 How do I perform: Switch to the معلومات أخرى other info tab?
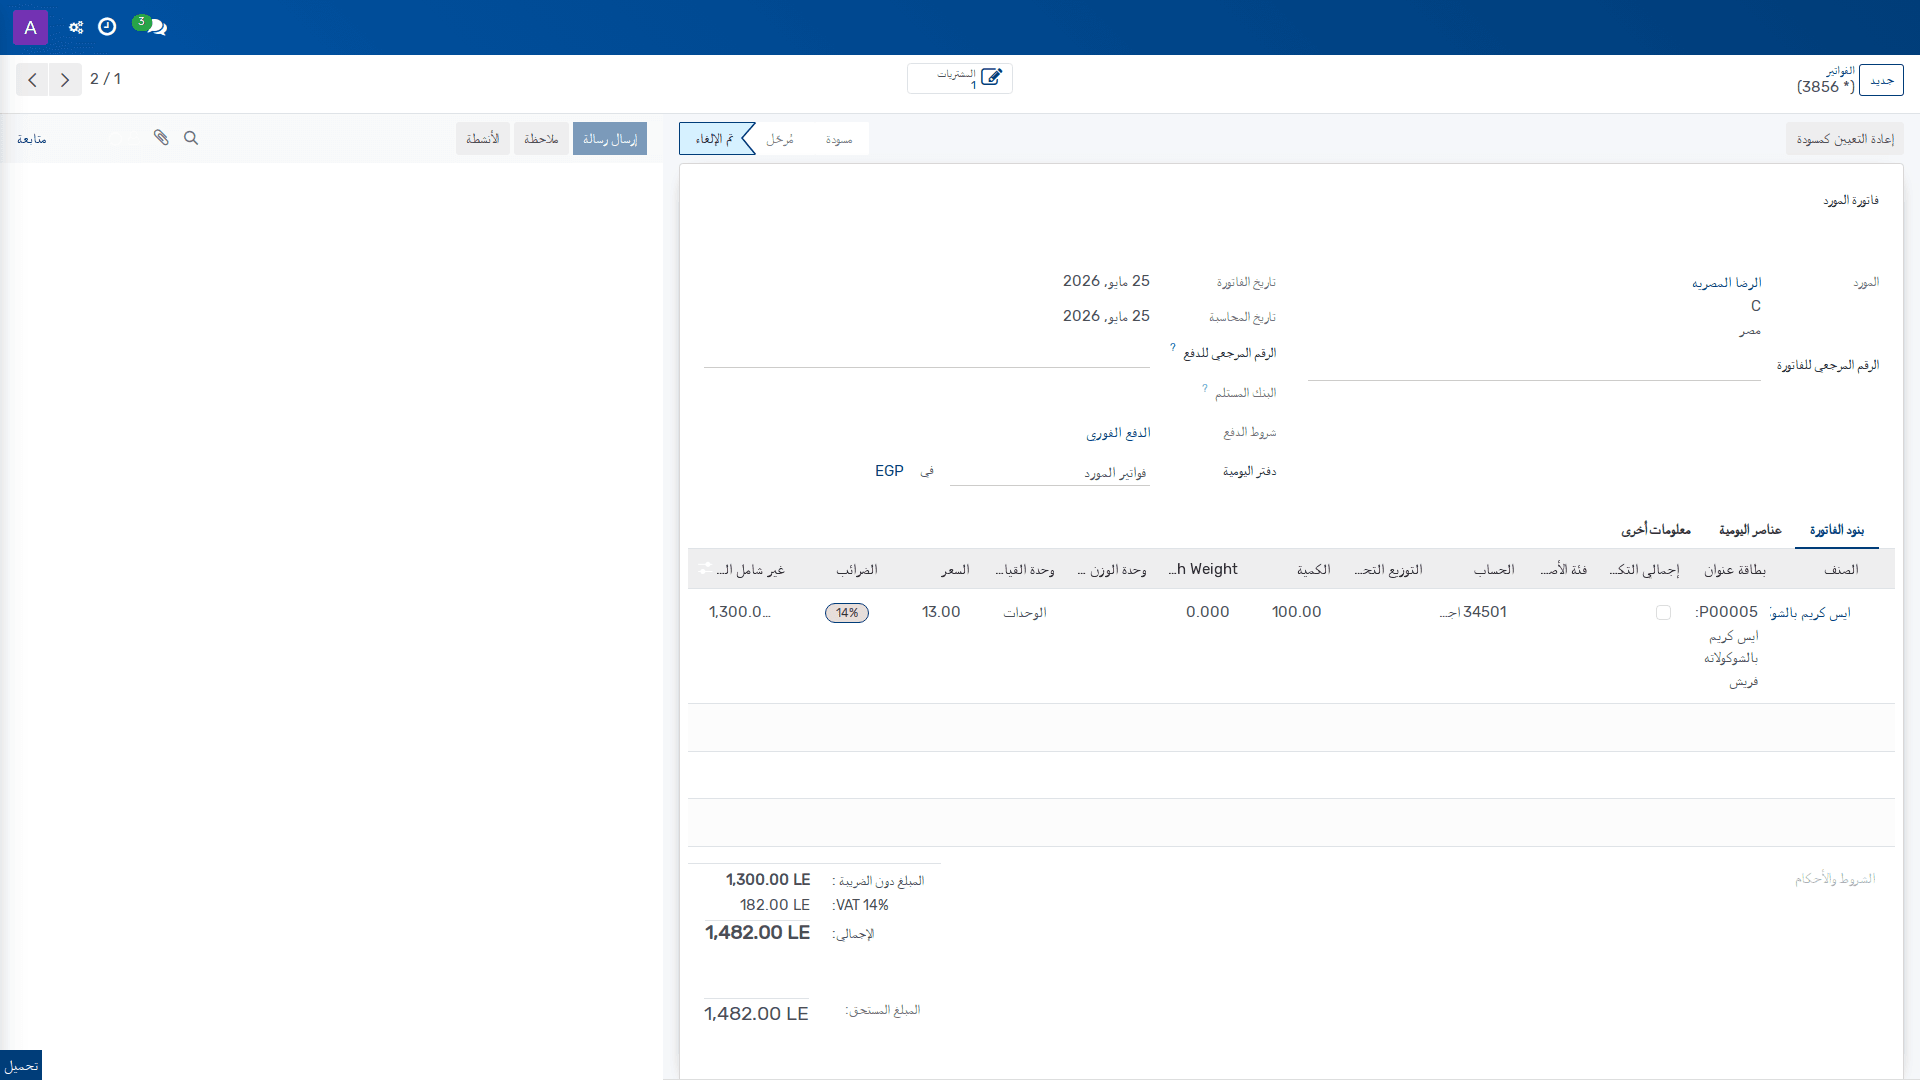(1656, 530)
